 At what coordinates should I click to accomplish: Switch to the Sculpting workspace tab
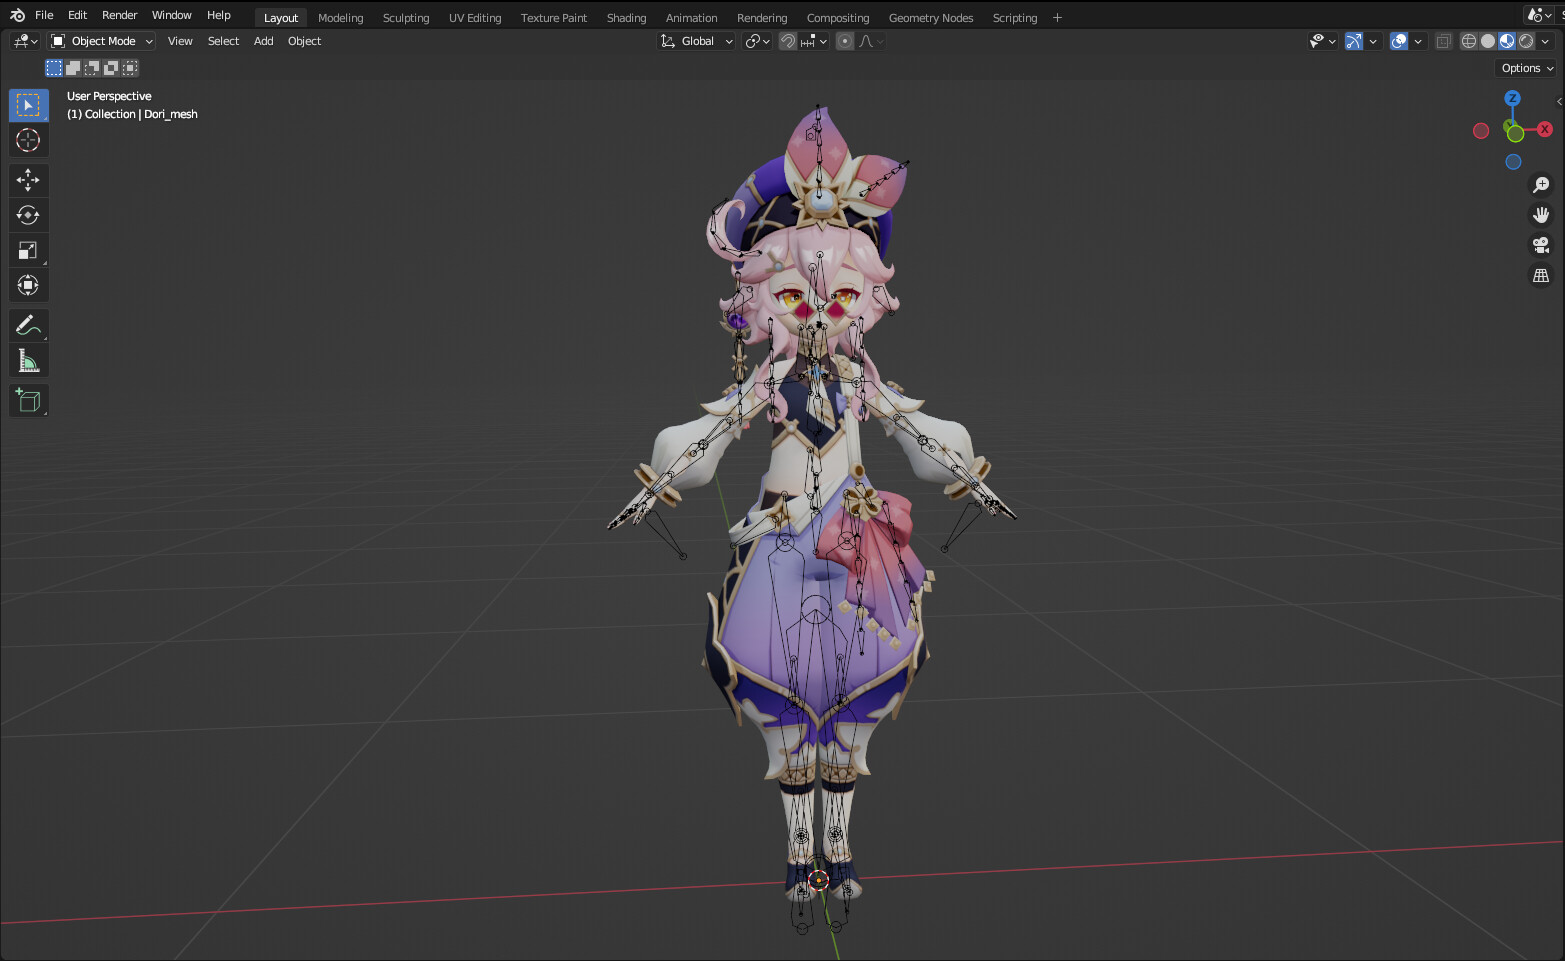click(x=406, y=18)
